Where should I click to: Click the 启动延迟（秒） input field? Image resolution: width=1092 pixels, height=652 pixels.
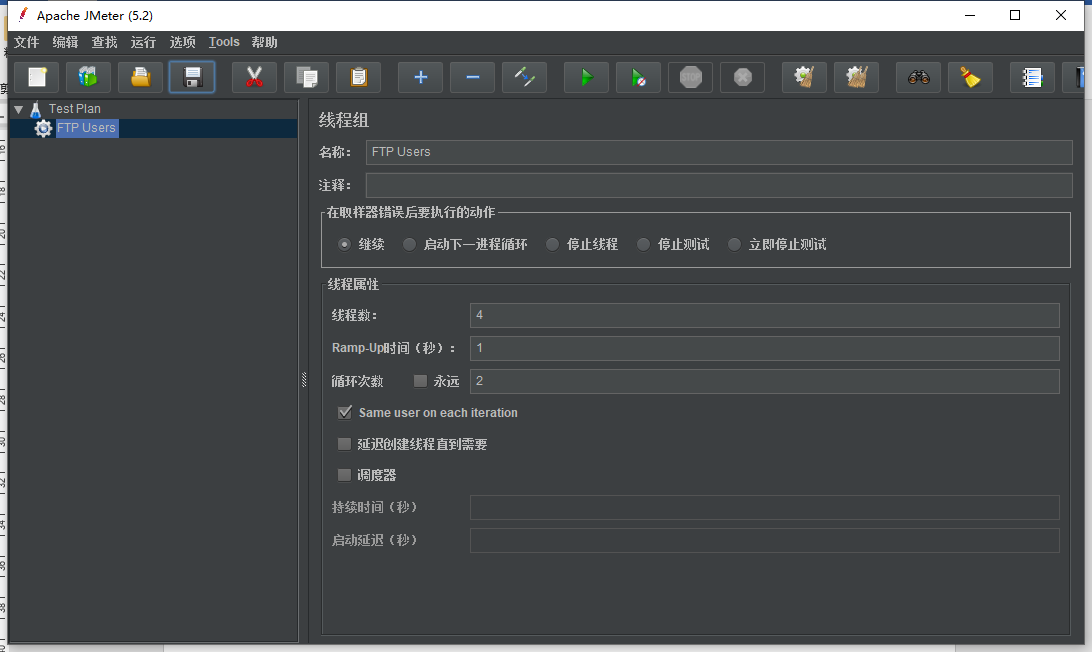[x=765, y=541]
